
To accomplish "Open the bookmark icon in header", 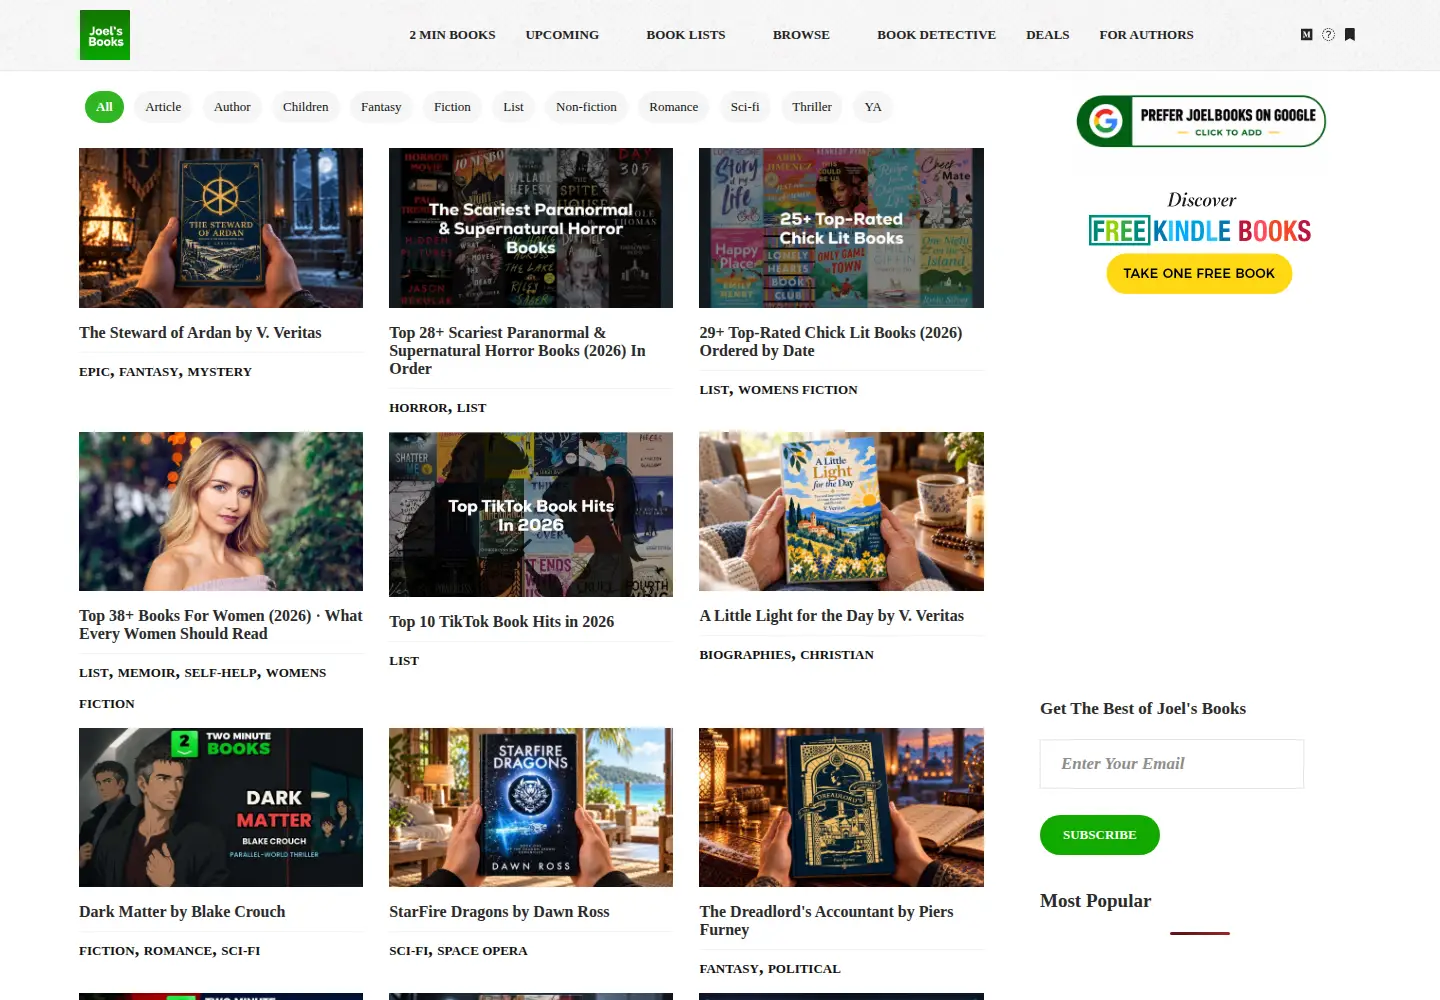I will 1350,34.
